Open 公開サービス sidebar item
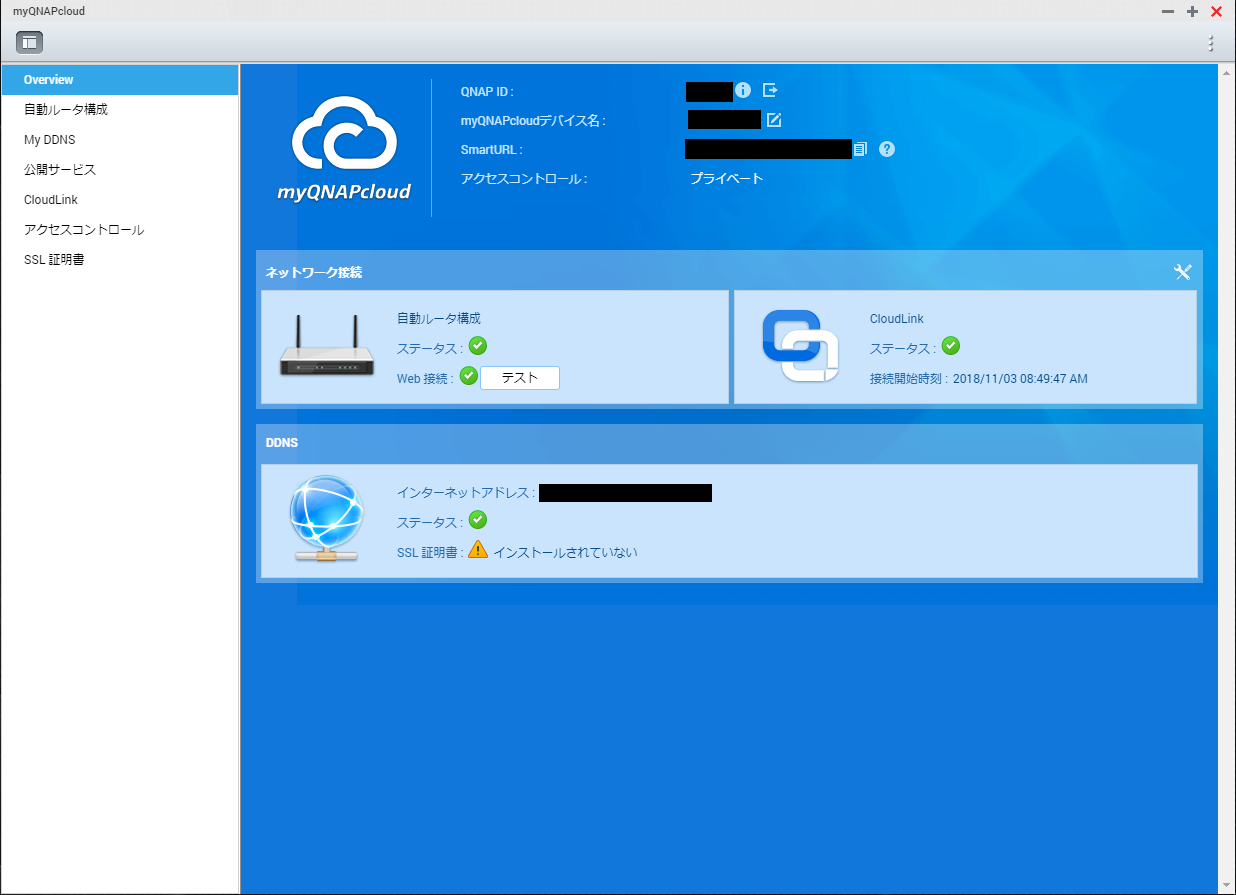The height and width of the screenshot is (895, 1236). [120, 170]
